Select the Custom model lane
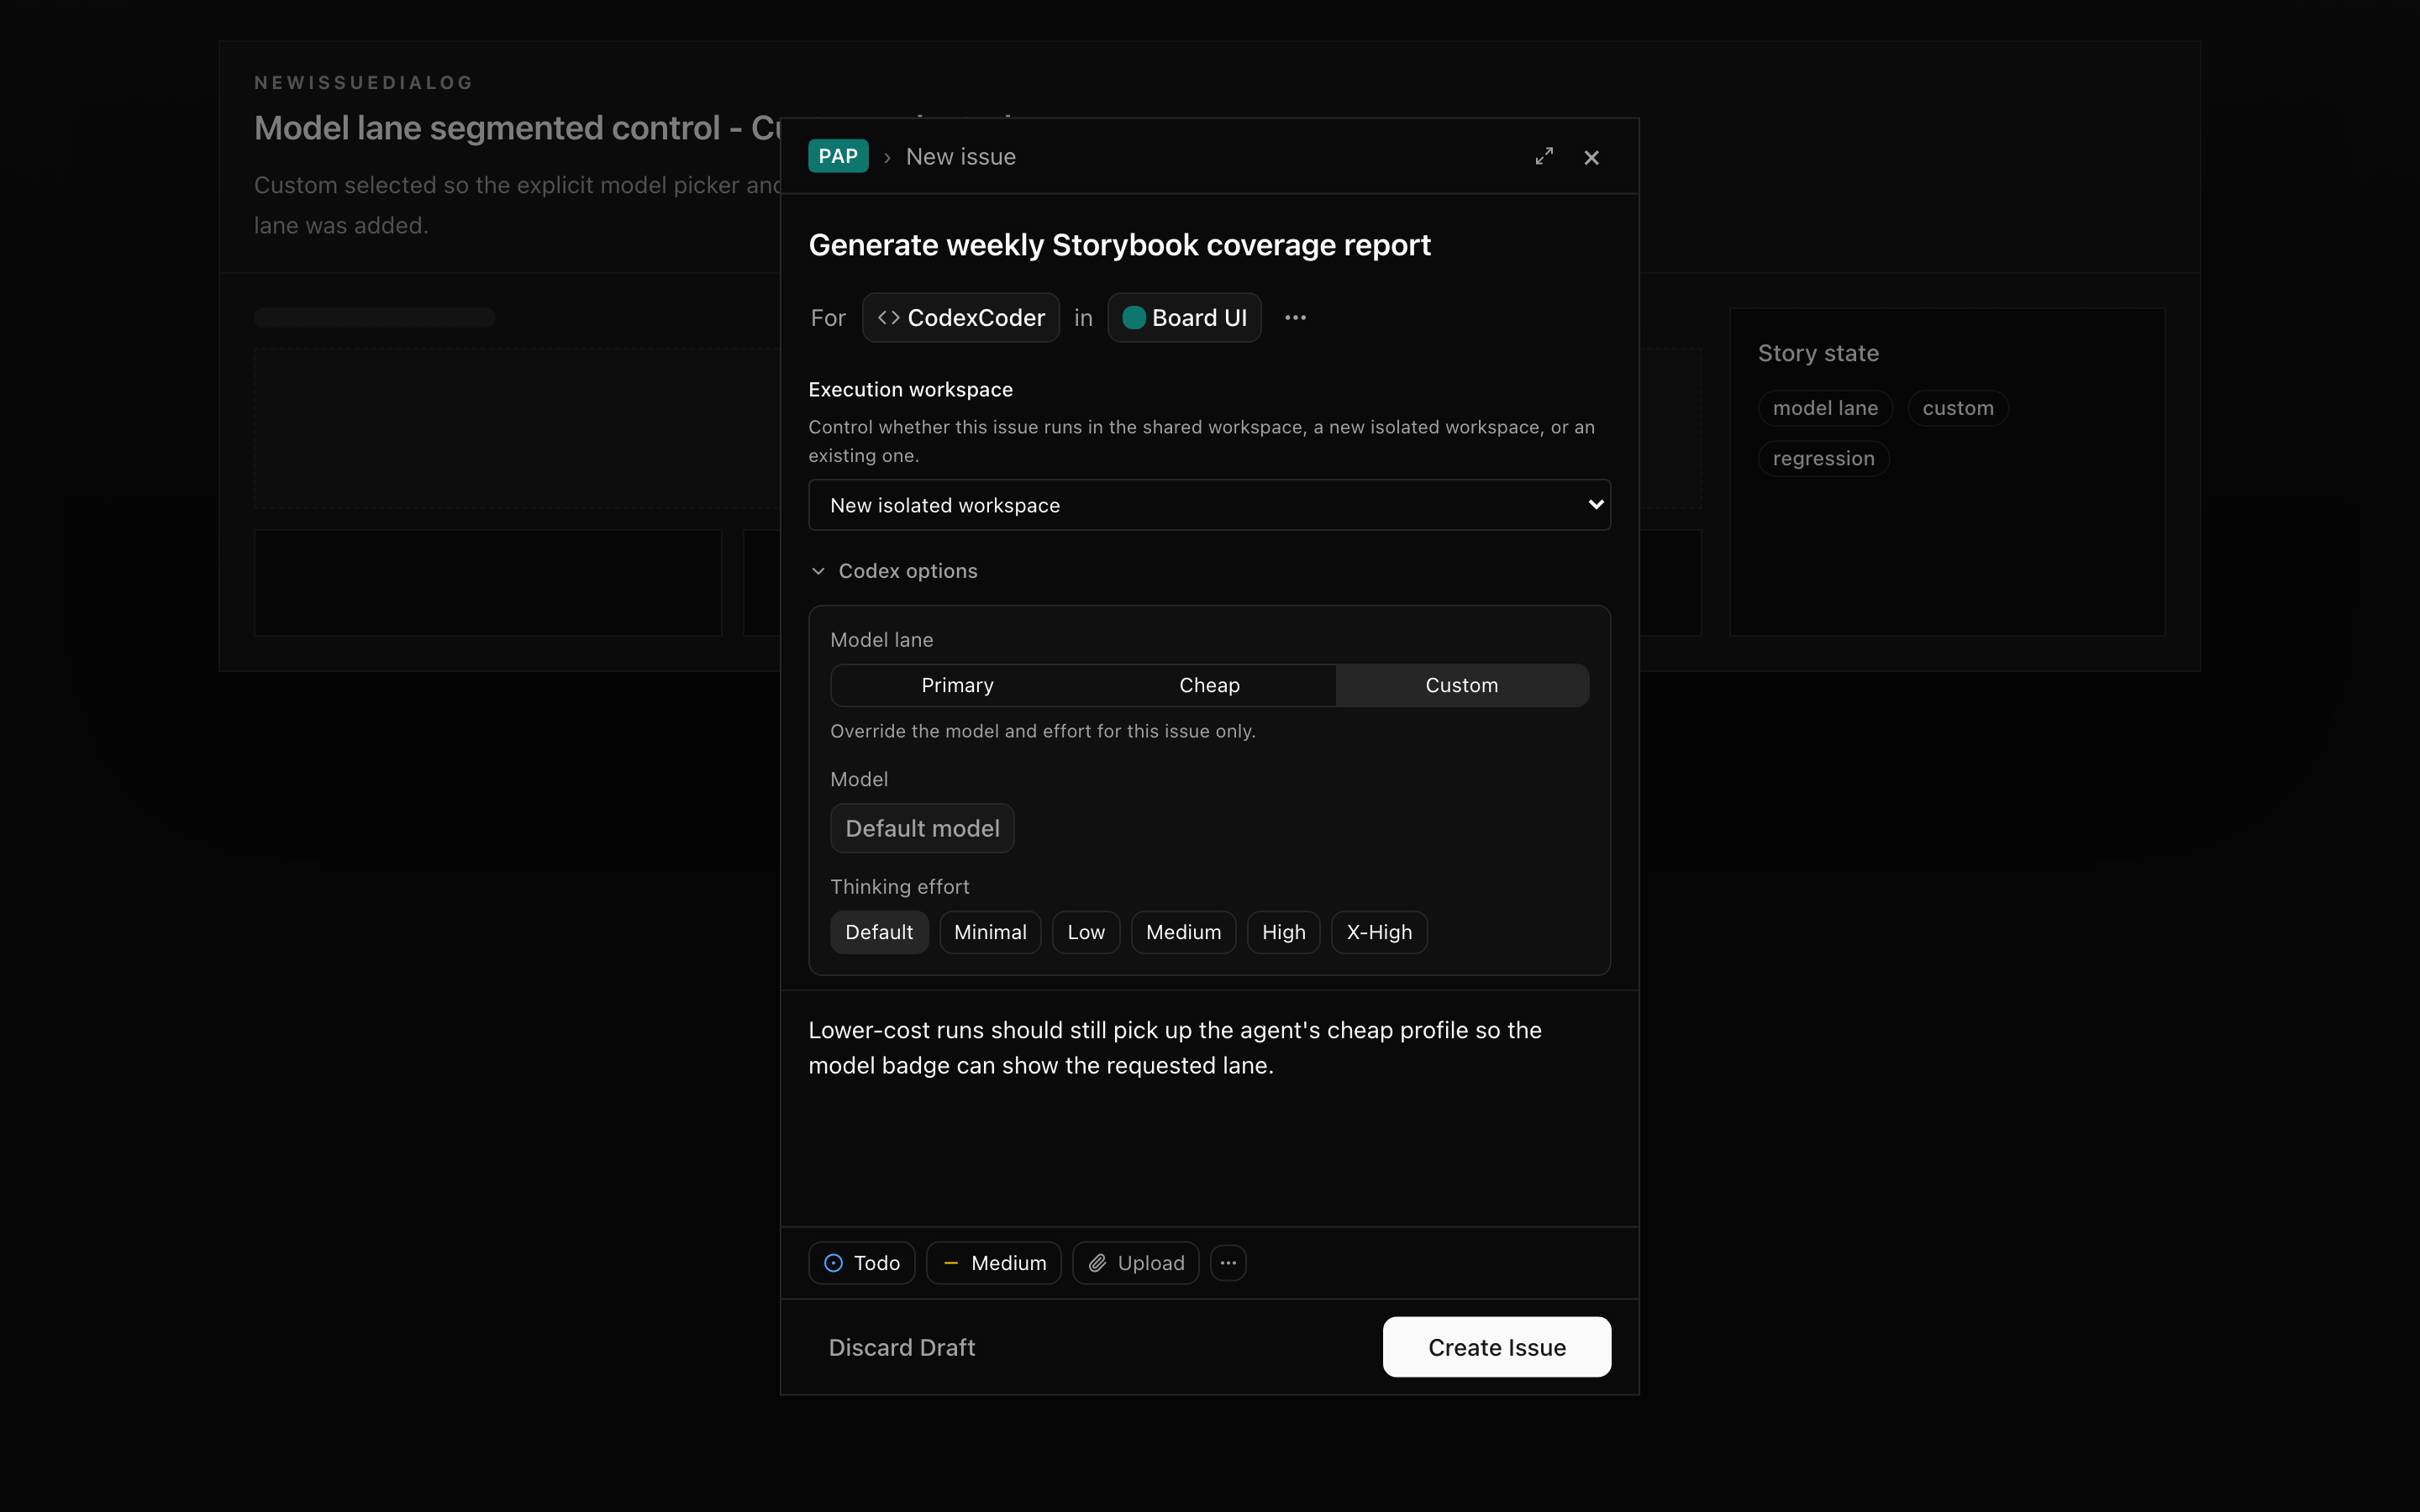This screenshot has height=1512, width=2420. (1461, 685)
